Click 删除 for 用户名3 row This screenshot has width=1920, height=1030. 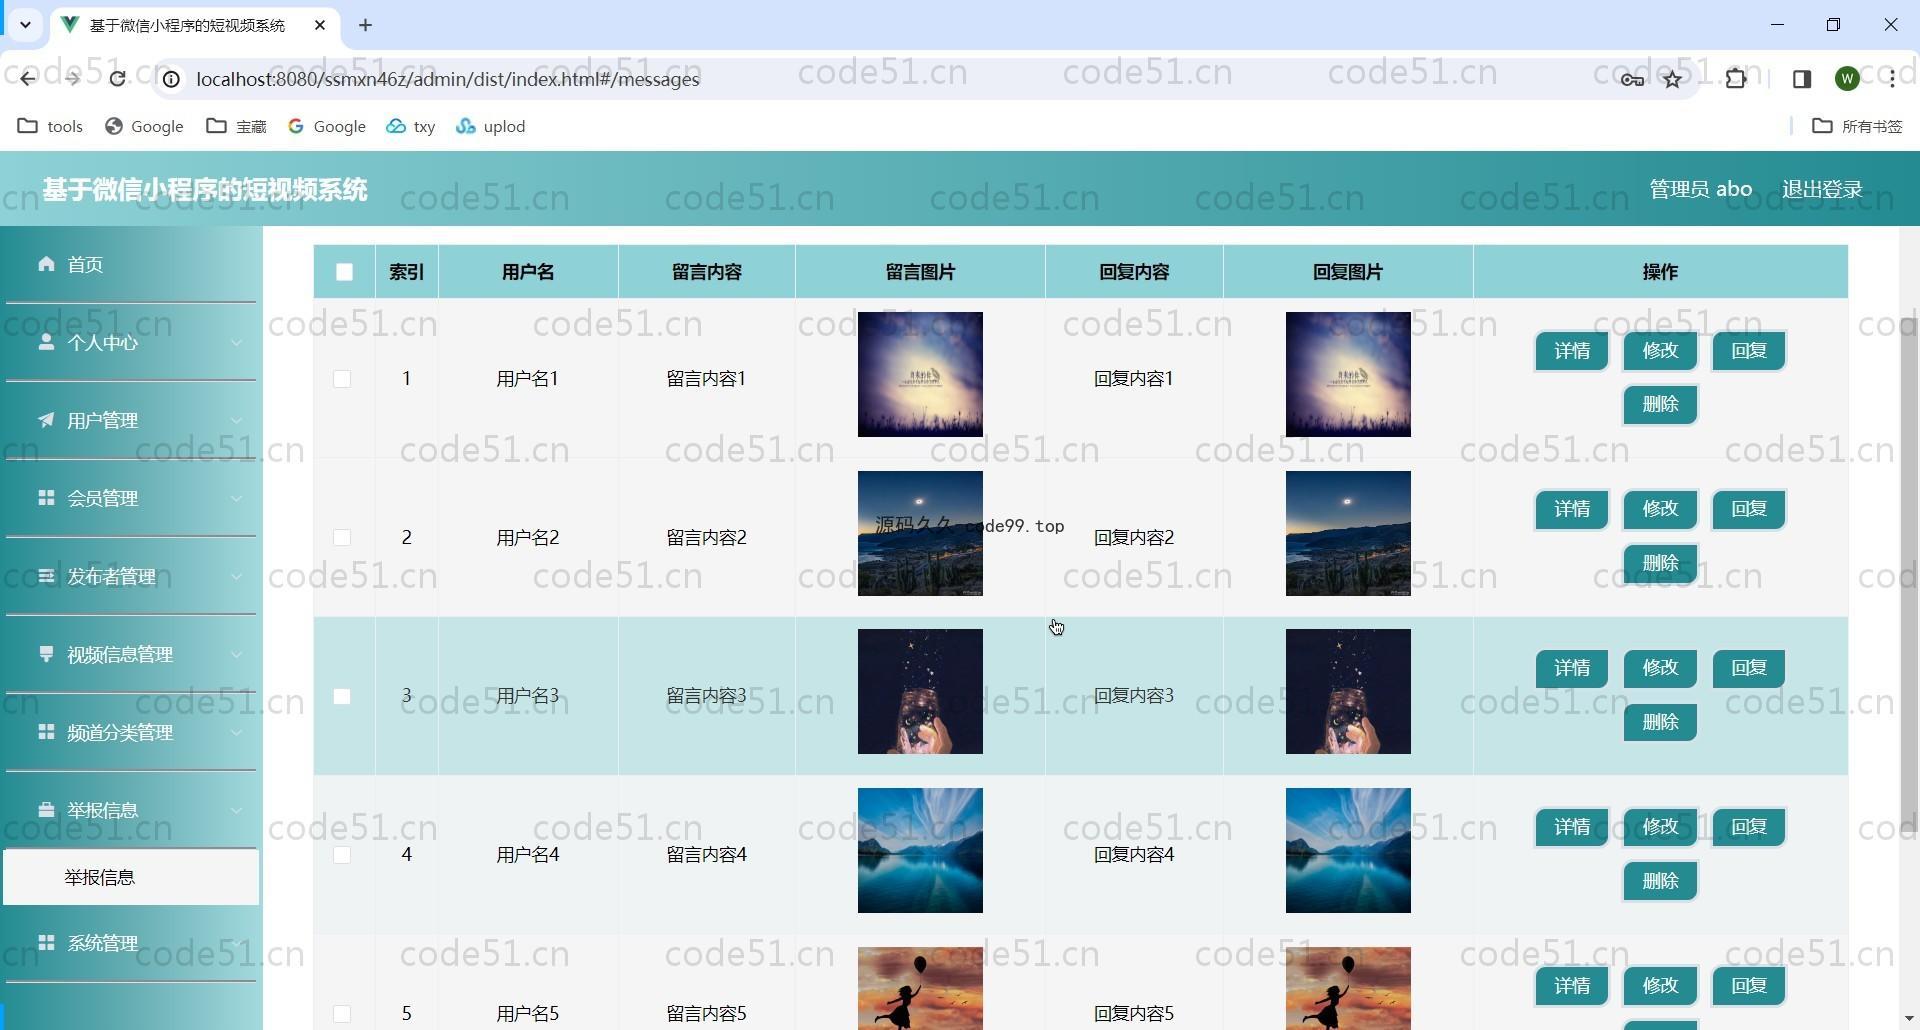click(1660, 722)
